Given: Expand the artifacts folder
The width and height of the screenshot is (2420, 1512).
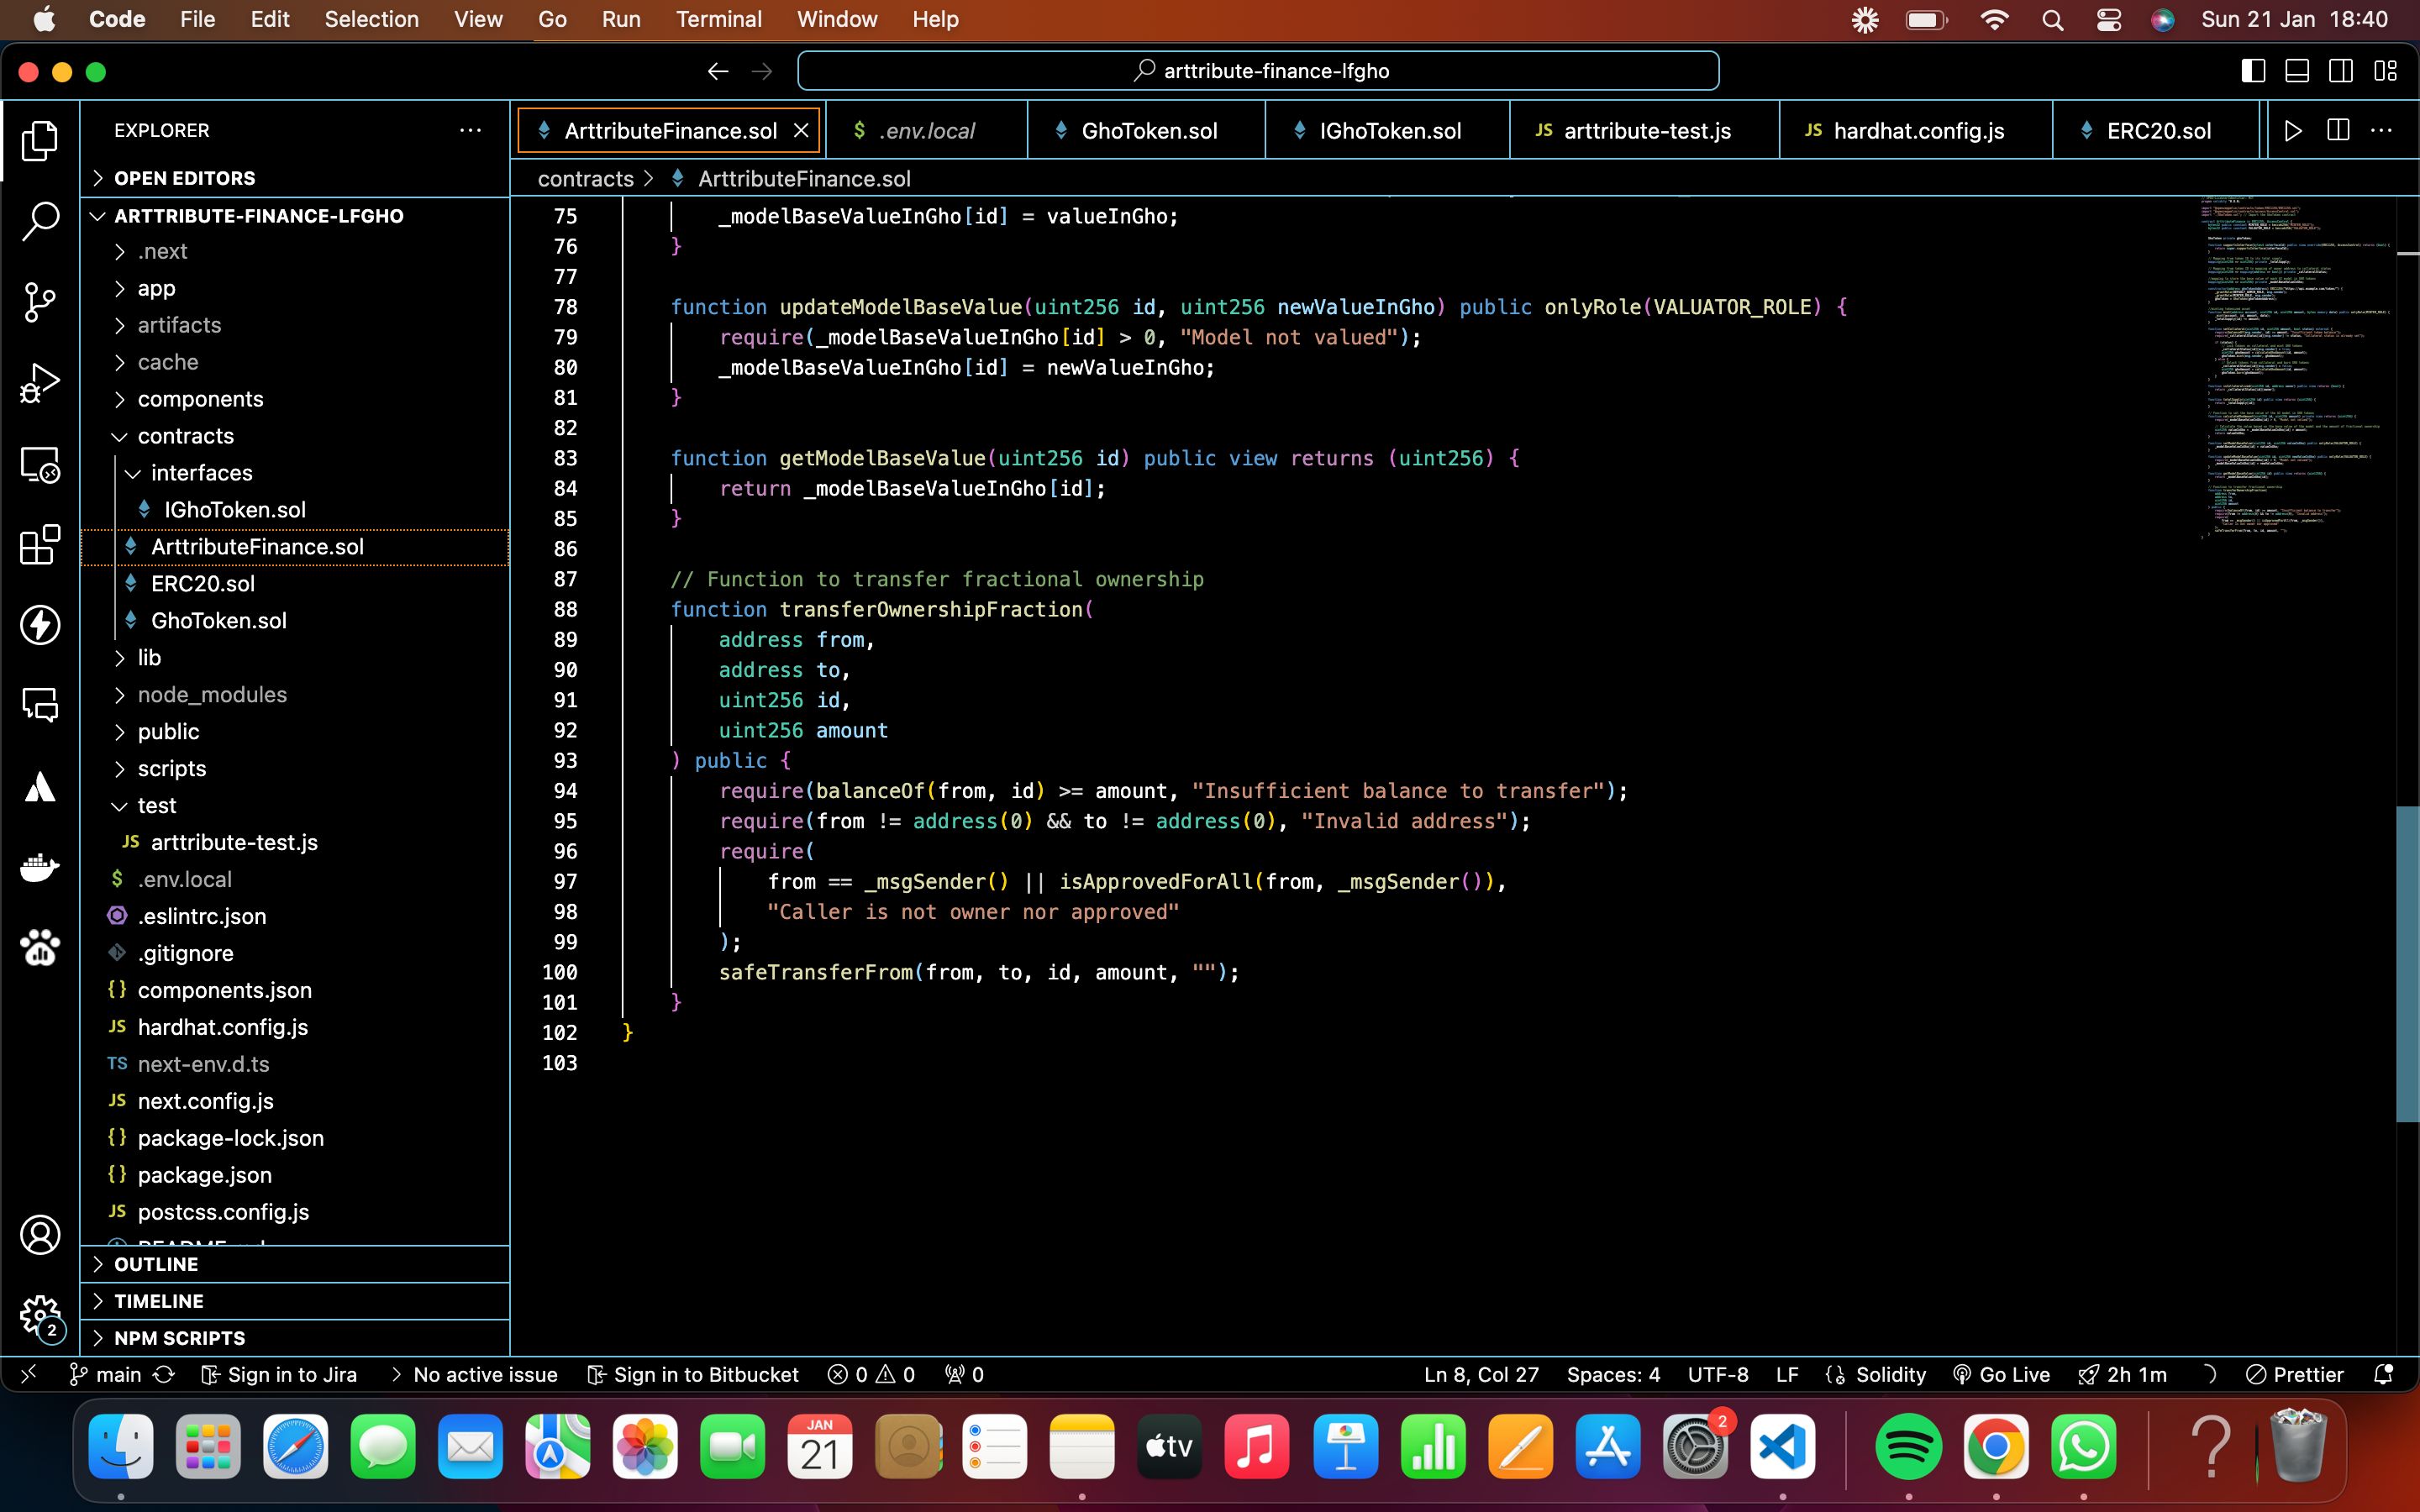Looking at the screenshot, I should [295, 325].
